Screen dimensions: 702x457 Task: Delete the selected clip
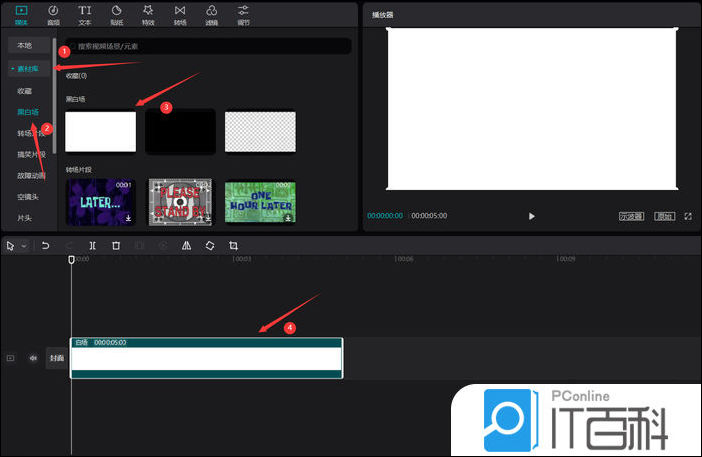point(116,245)
